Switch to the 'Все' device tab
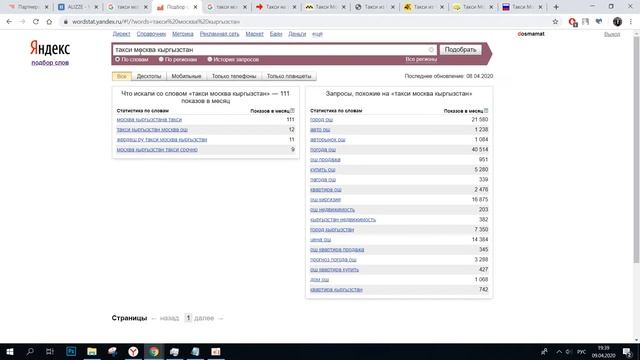Image resolution: width=640 pixels, height=360 pixels. [x=122, y=76]
